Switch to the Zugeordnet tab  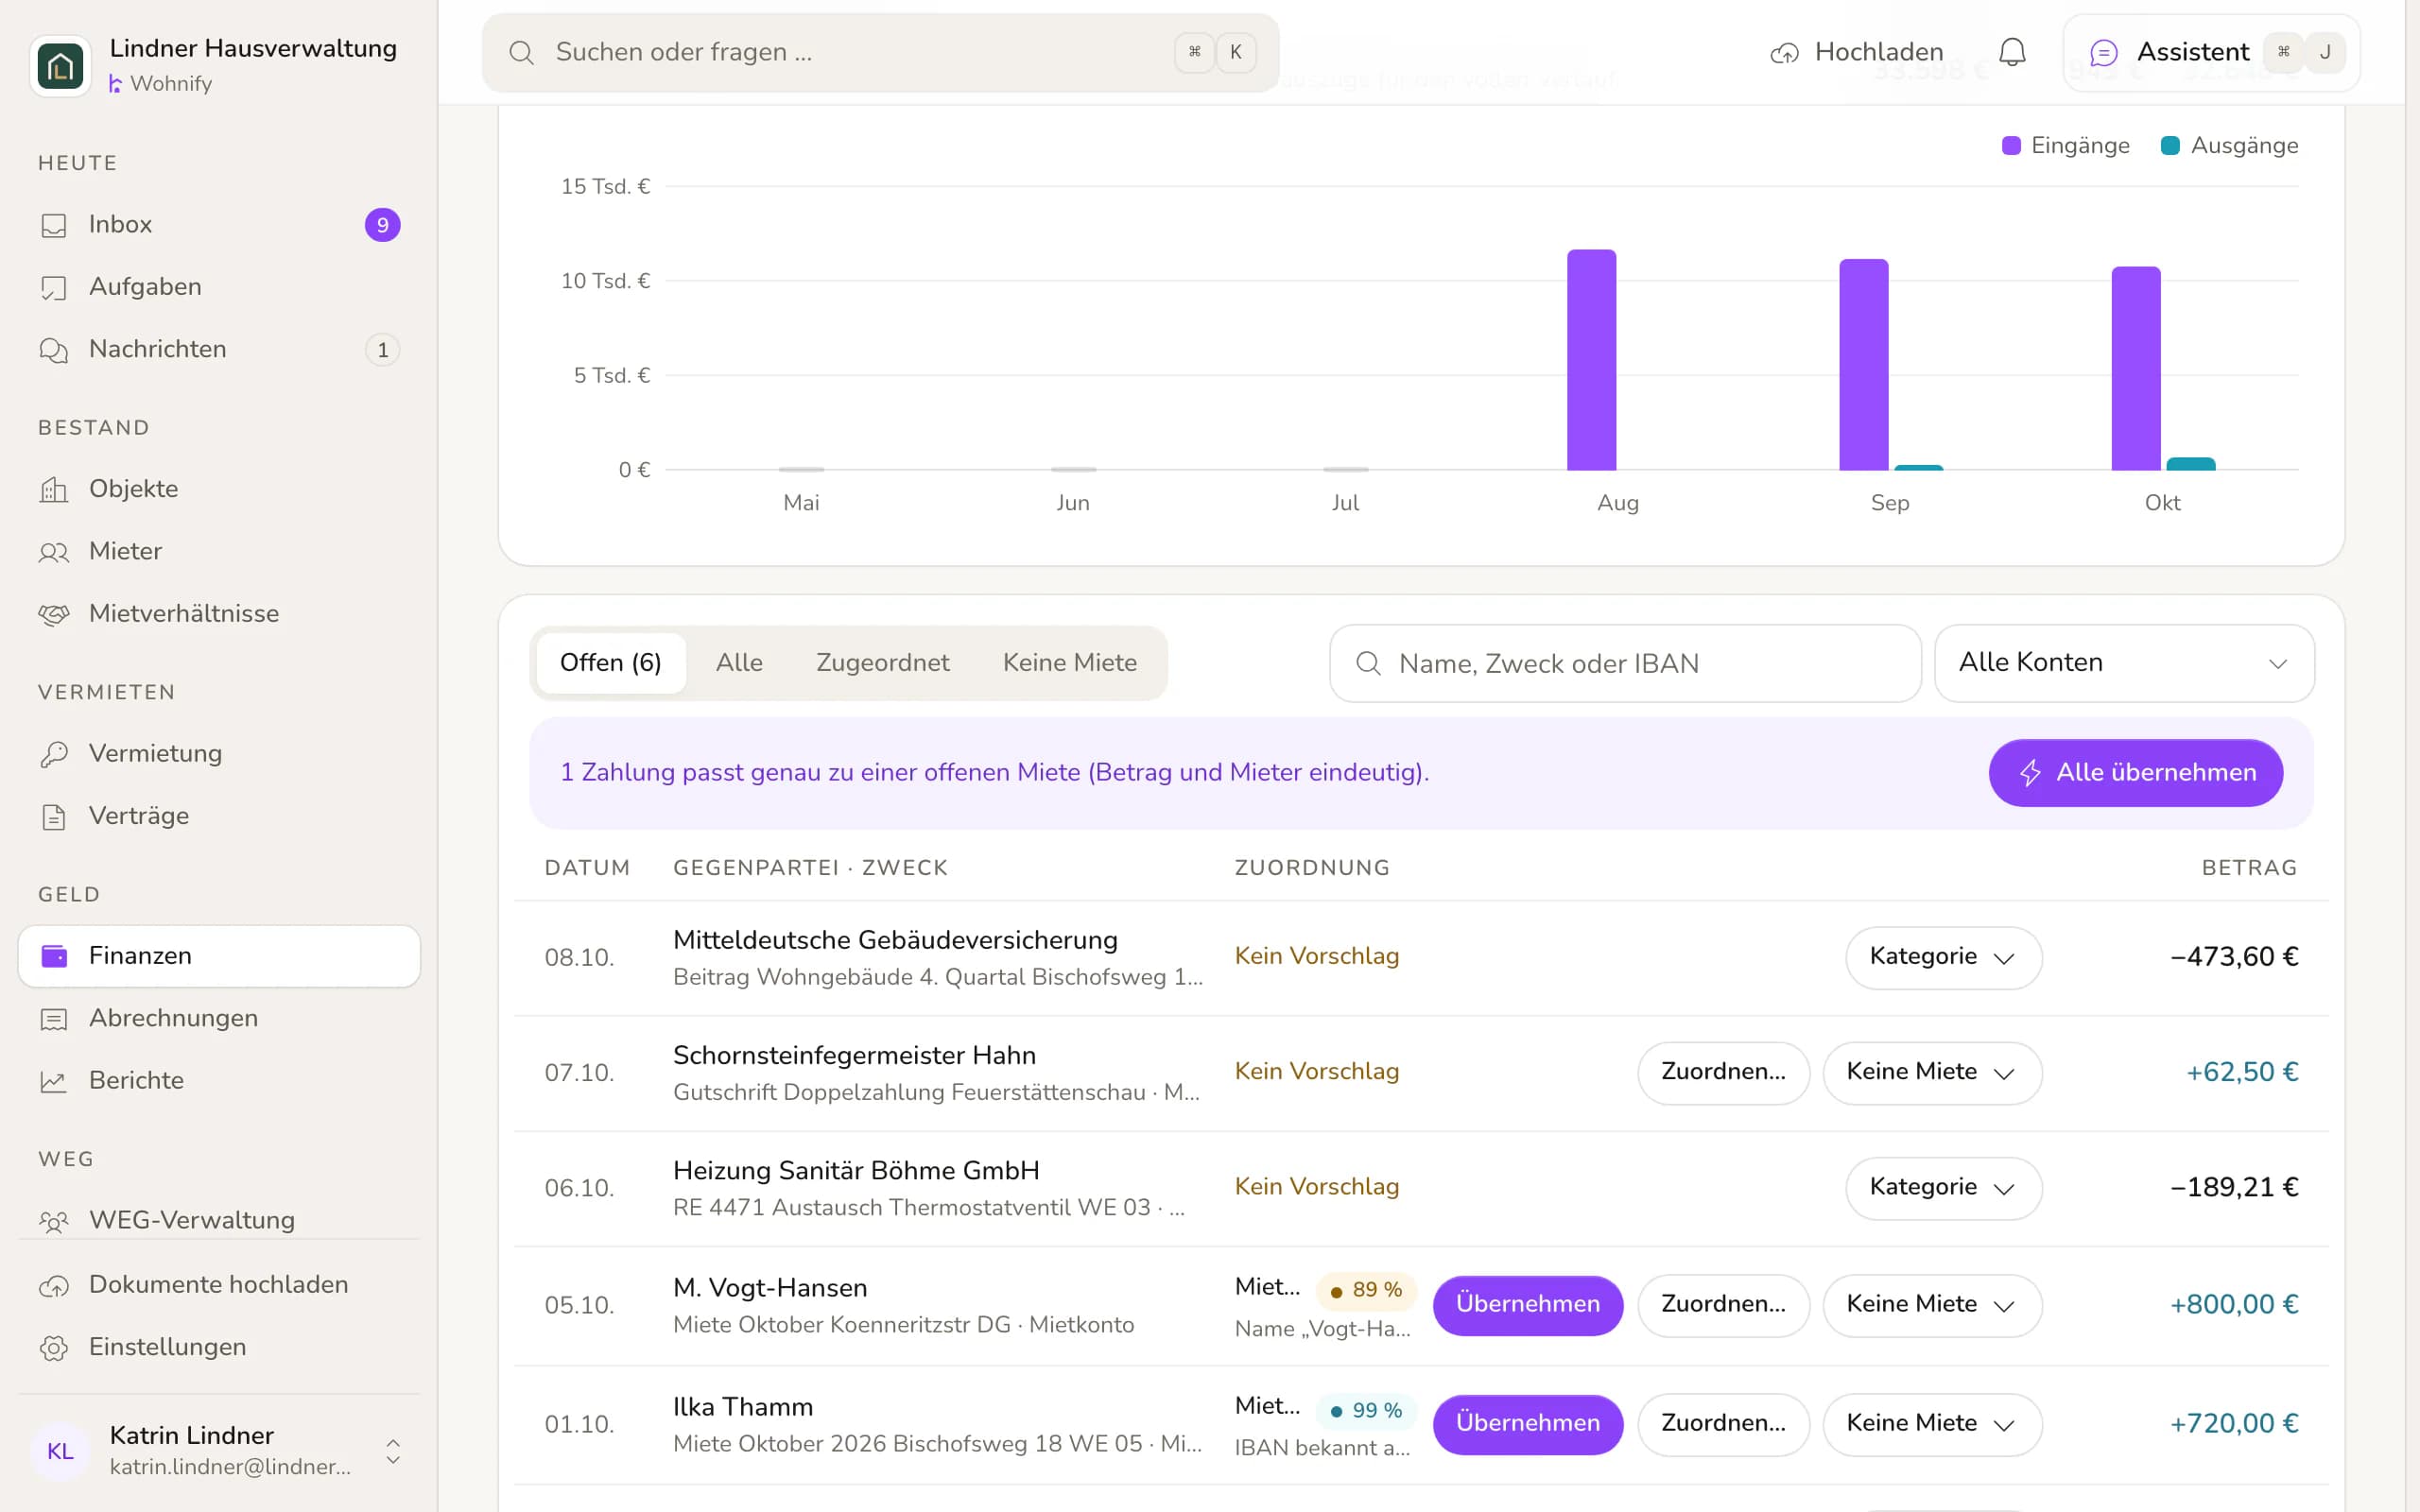point(882,663)
